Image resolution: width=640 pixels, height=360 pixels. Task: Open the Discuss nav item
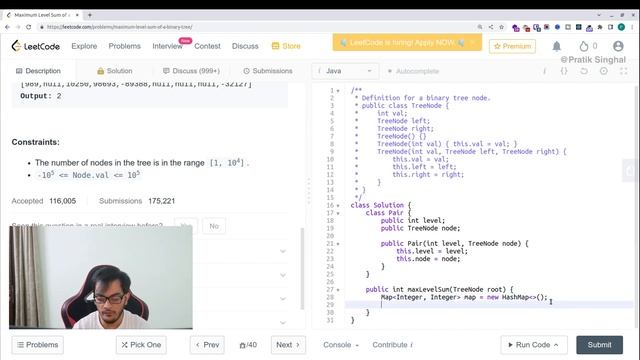tap(245, 46)
